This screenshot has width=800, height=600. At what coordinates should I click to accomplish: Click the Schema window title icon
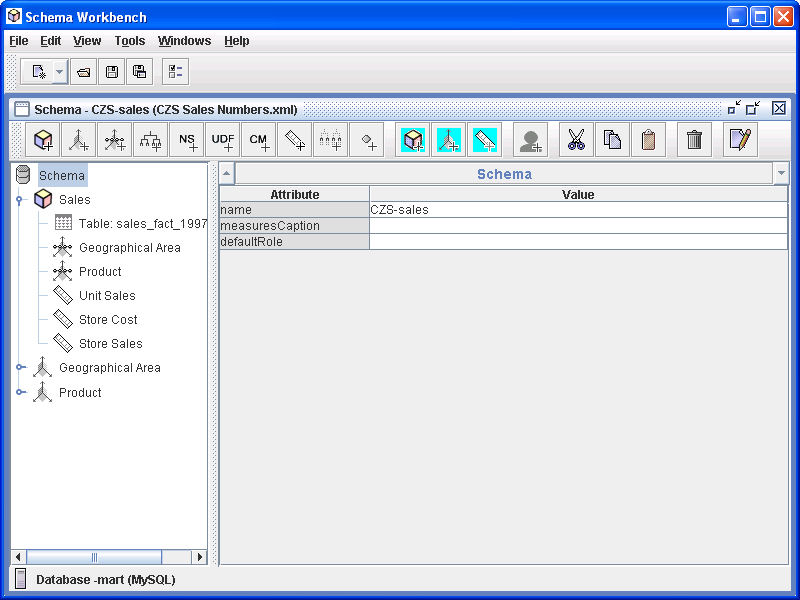pyautogui.click(x=21, y=109)
